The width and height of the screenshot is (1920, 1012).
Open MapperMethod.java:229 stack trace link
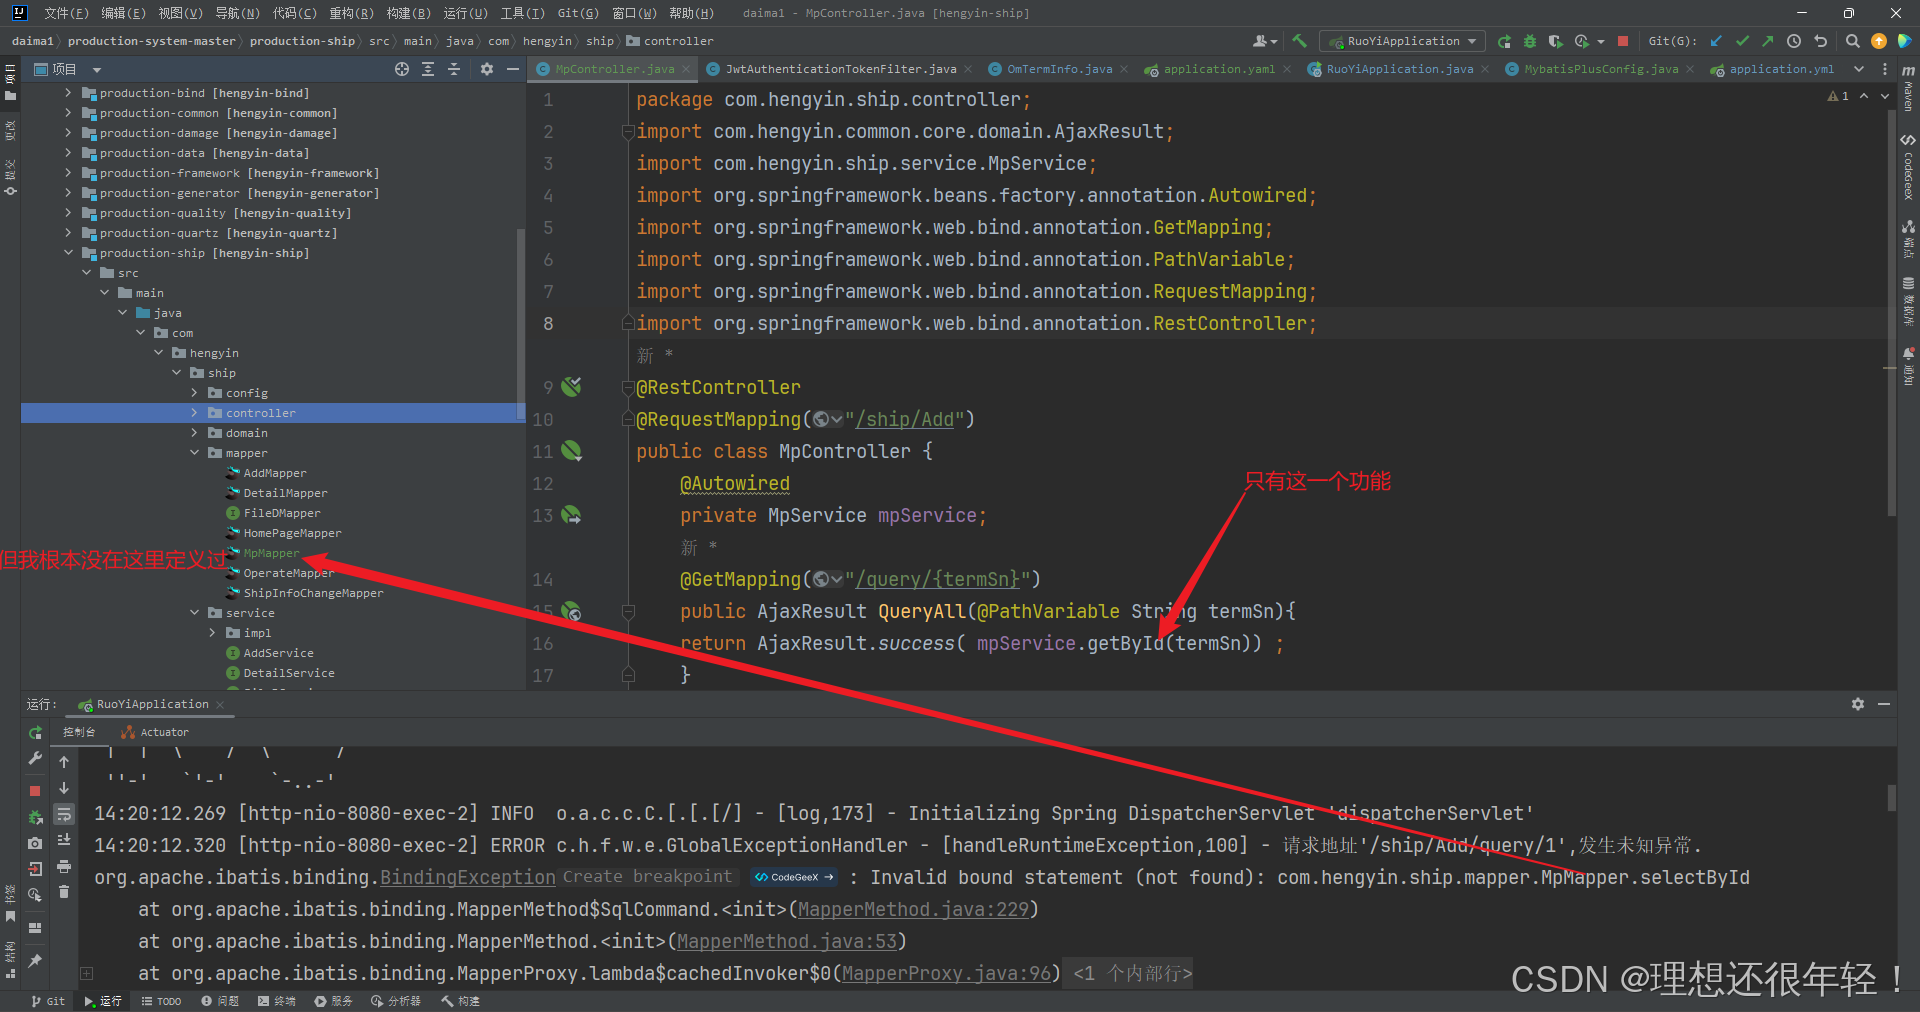pos(913,909)
